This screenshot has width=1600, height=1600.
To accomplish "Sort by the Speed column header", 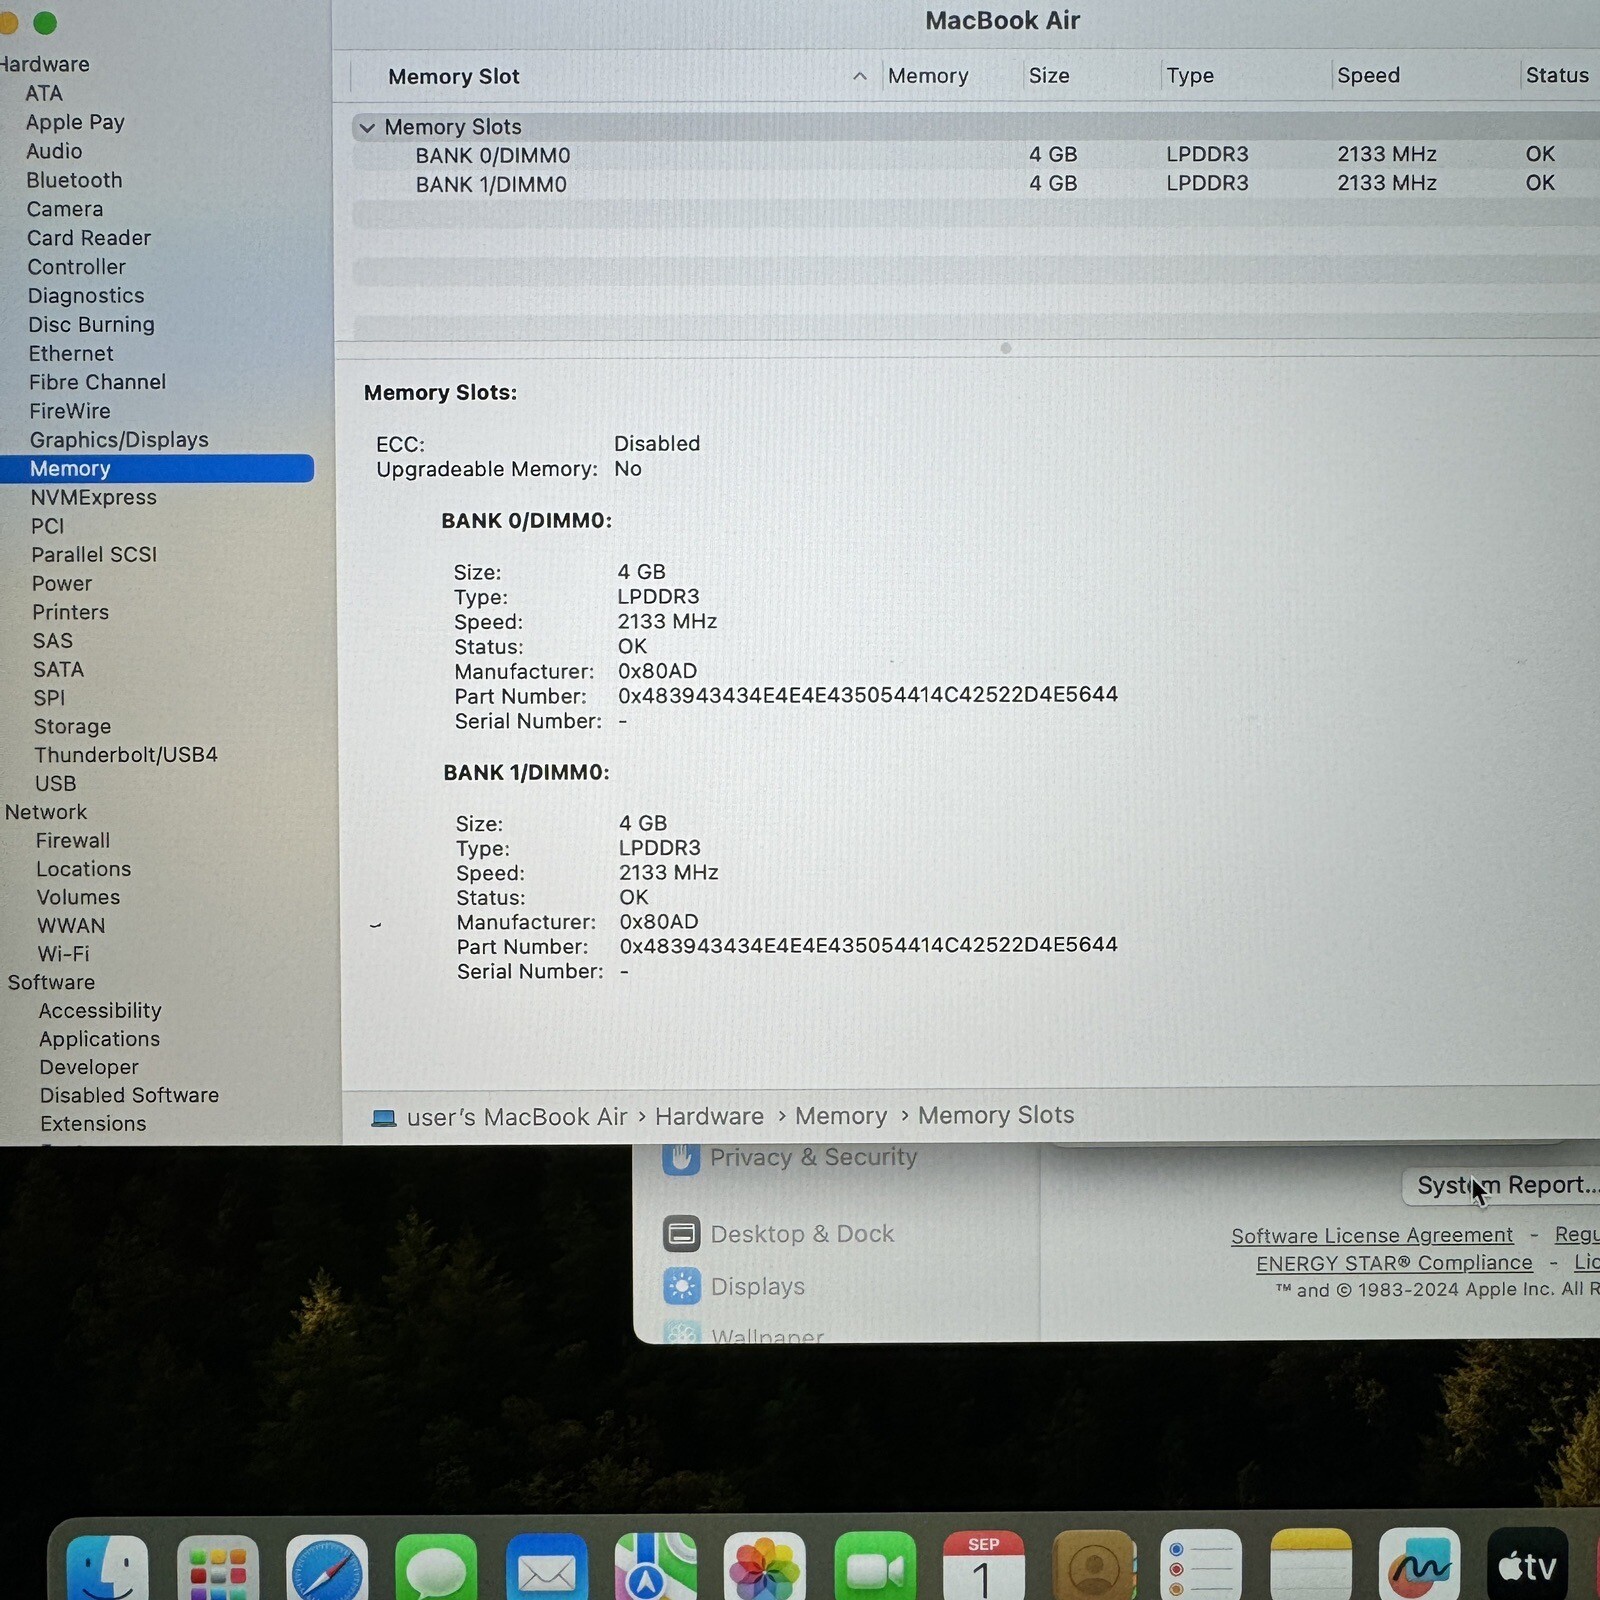I will point(1368,76).
